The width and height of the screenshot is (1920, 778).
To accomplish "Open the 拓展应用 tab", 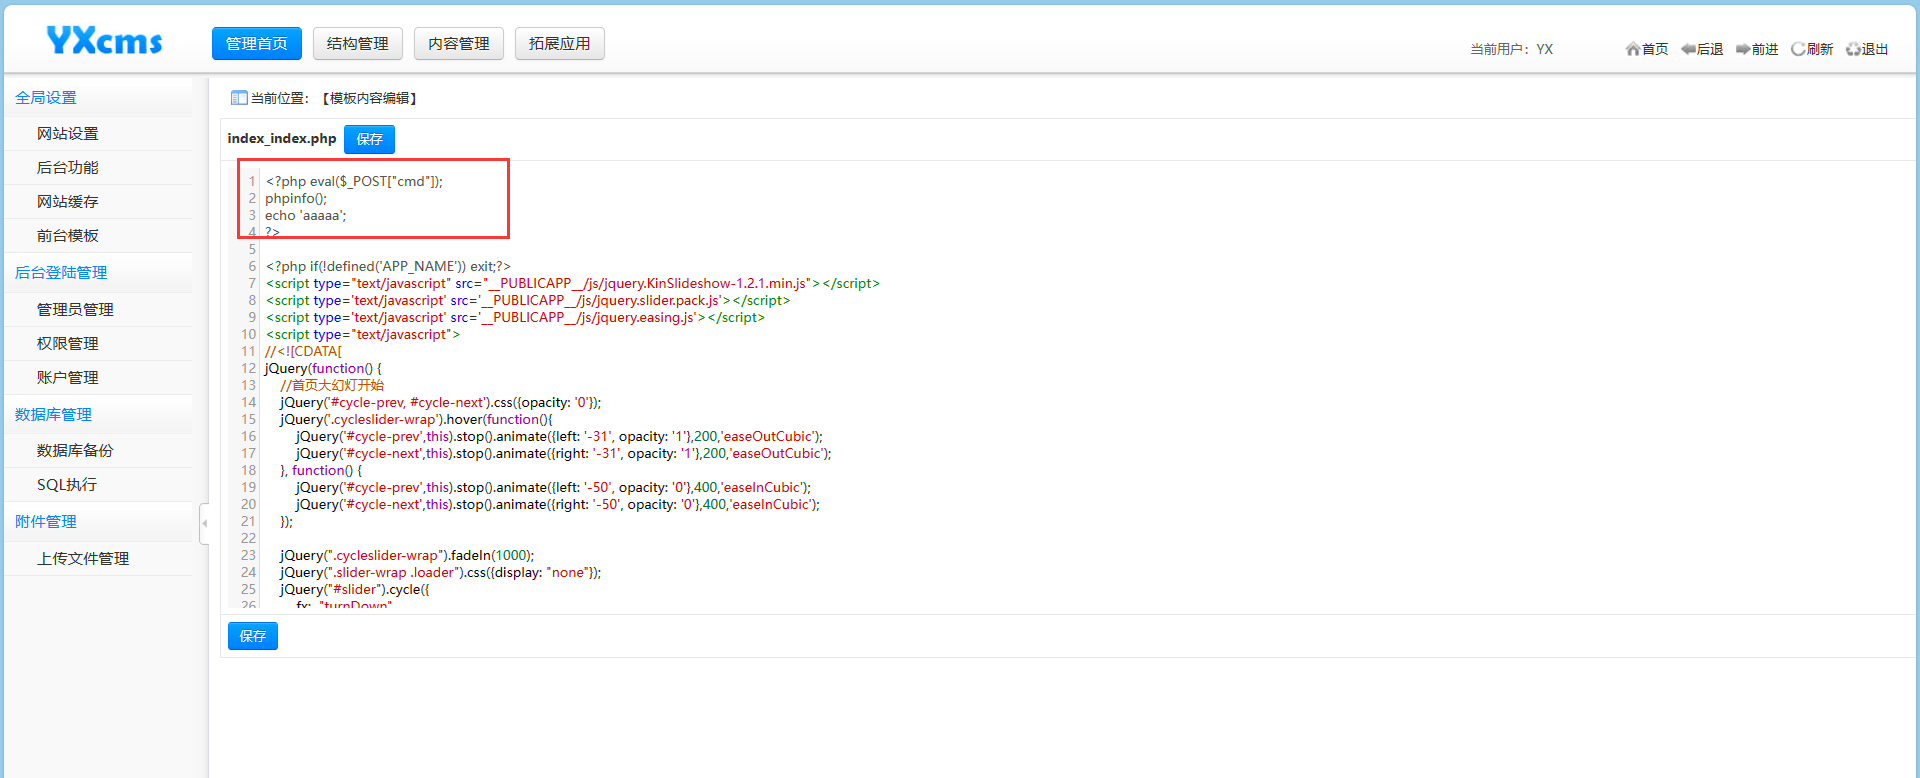I will click(x=559, y=44).
